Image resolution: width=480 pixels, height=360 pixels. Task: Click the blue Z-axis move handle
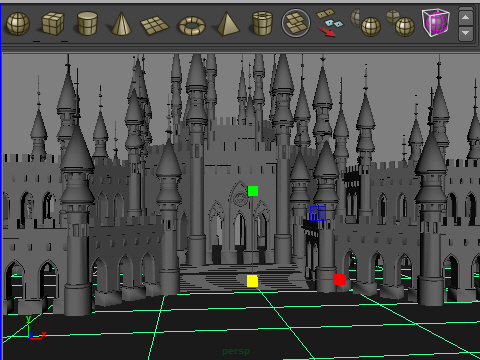[318, 213]
